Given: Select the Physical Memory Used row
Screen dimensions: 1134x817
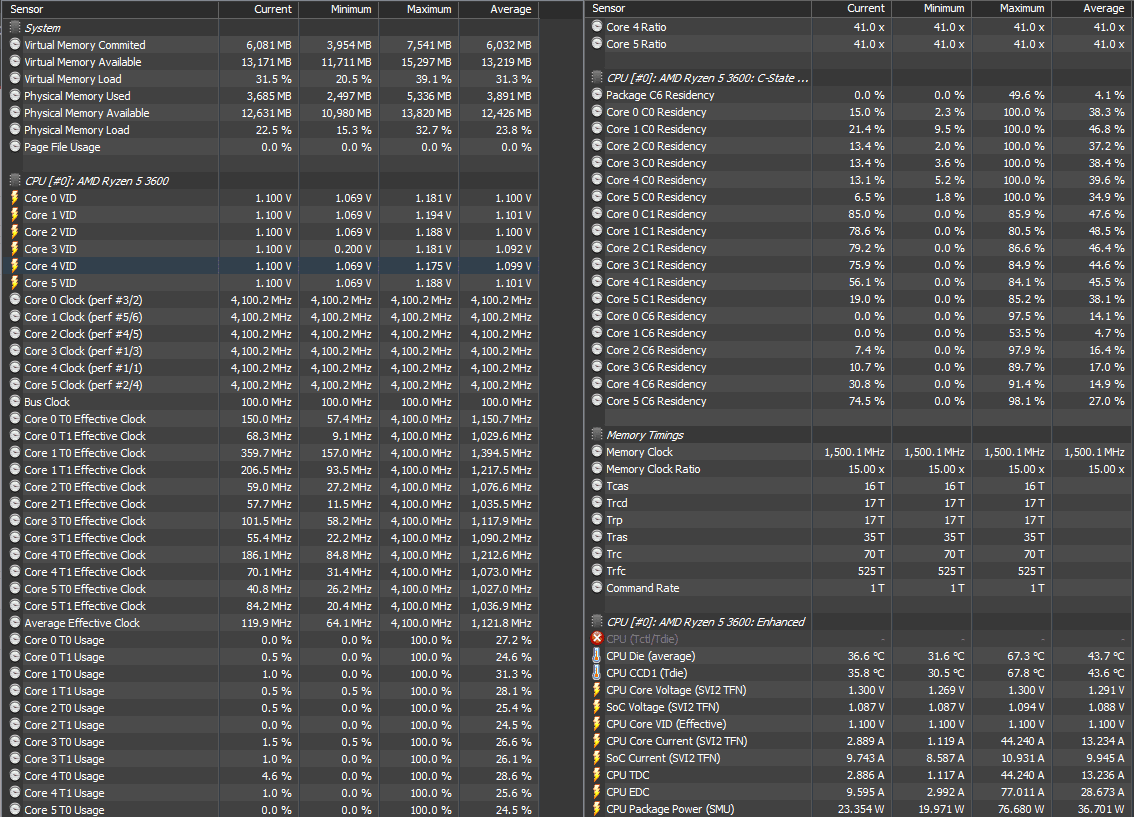Looking at the screenshot, I should coord(270,95).
